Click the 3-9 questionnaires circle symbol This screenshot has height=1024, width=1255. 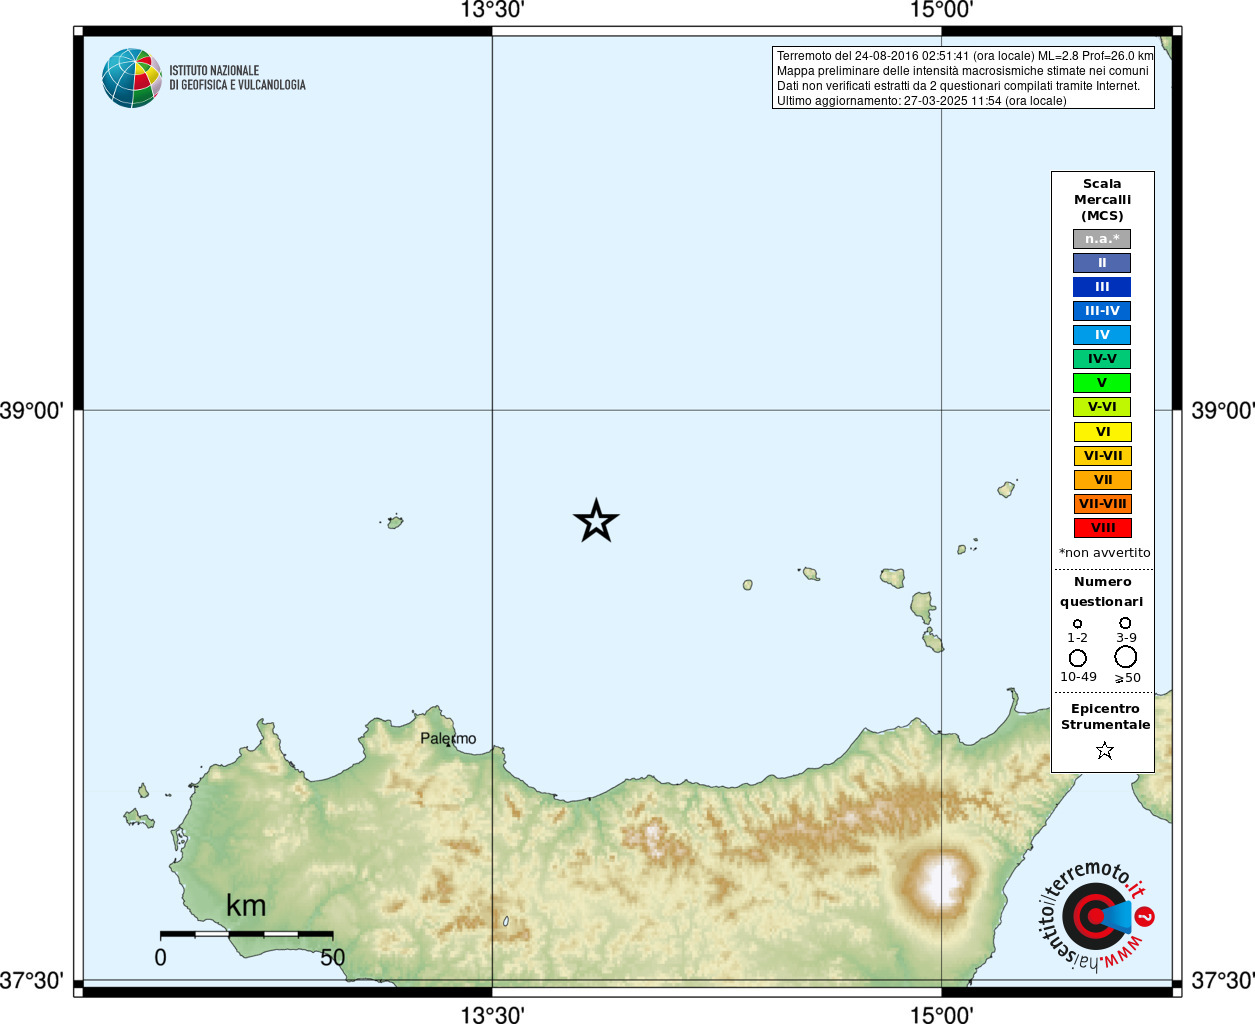(1125, 622)
